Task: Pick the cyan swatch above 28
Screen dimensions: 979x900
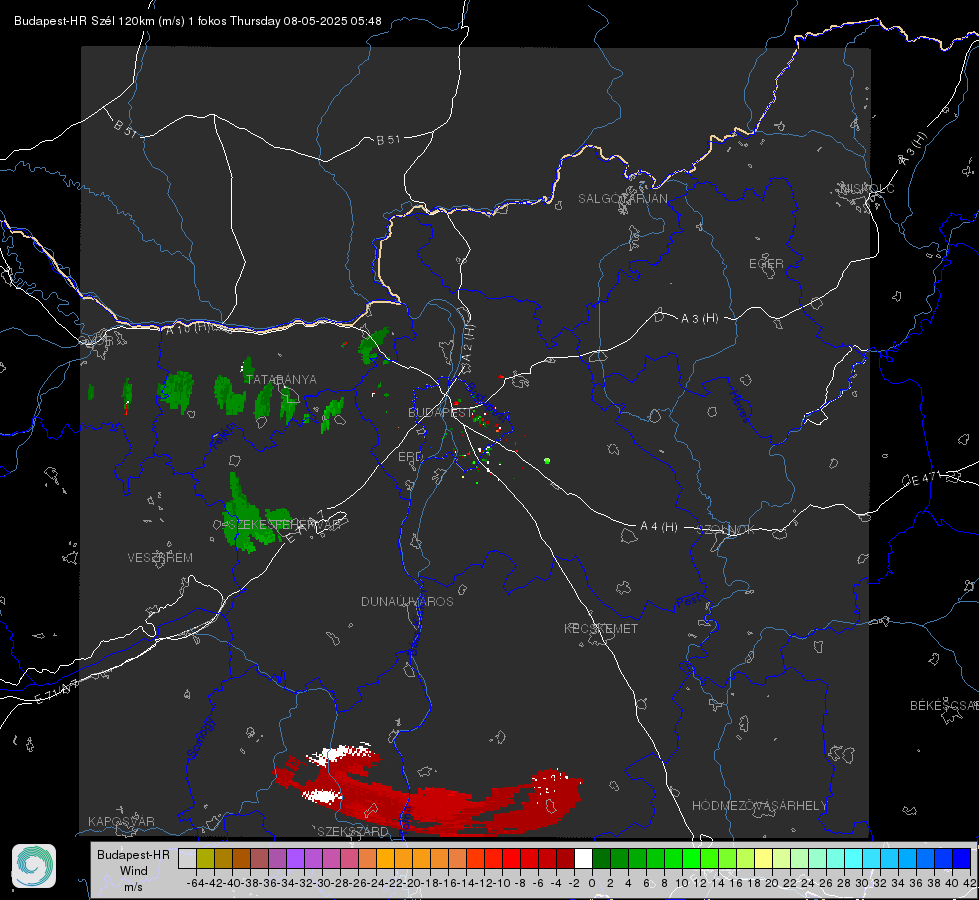Action: 854,859
